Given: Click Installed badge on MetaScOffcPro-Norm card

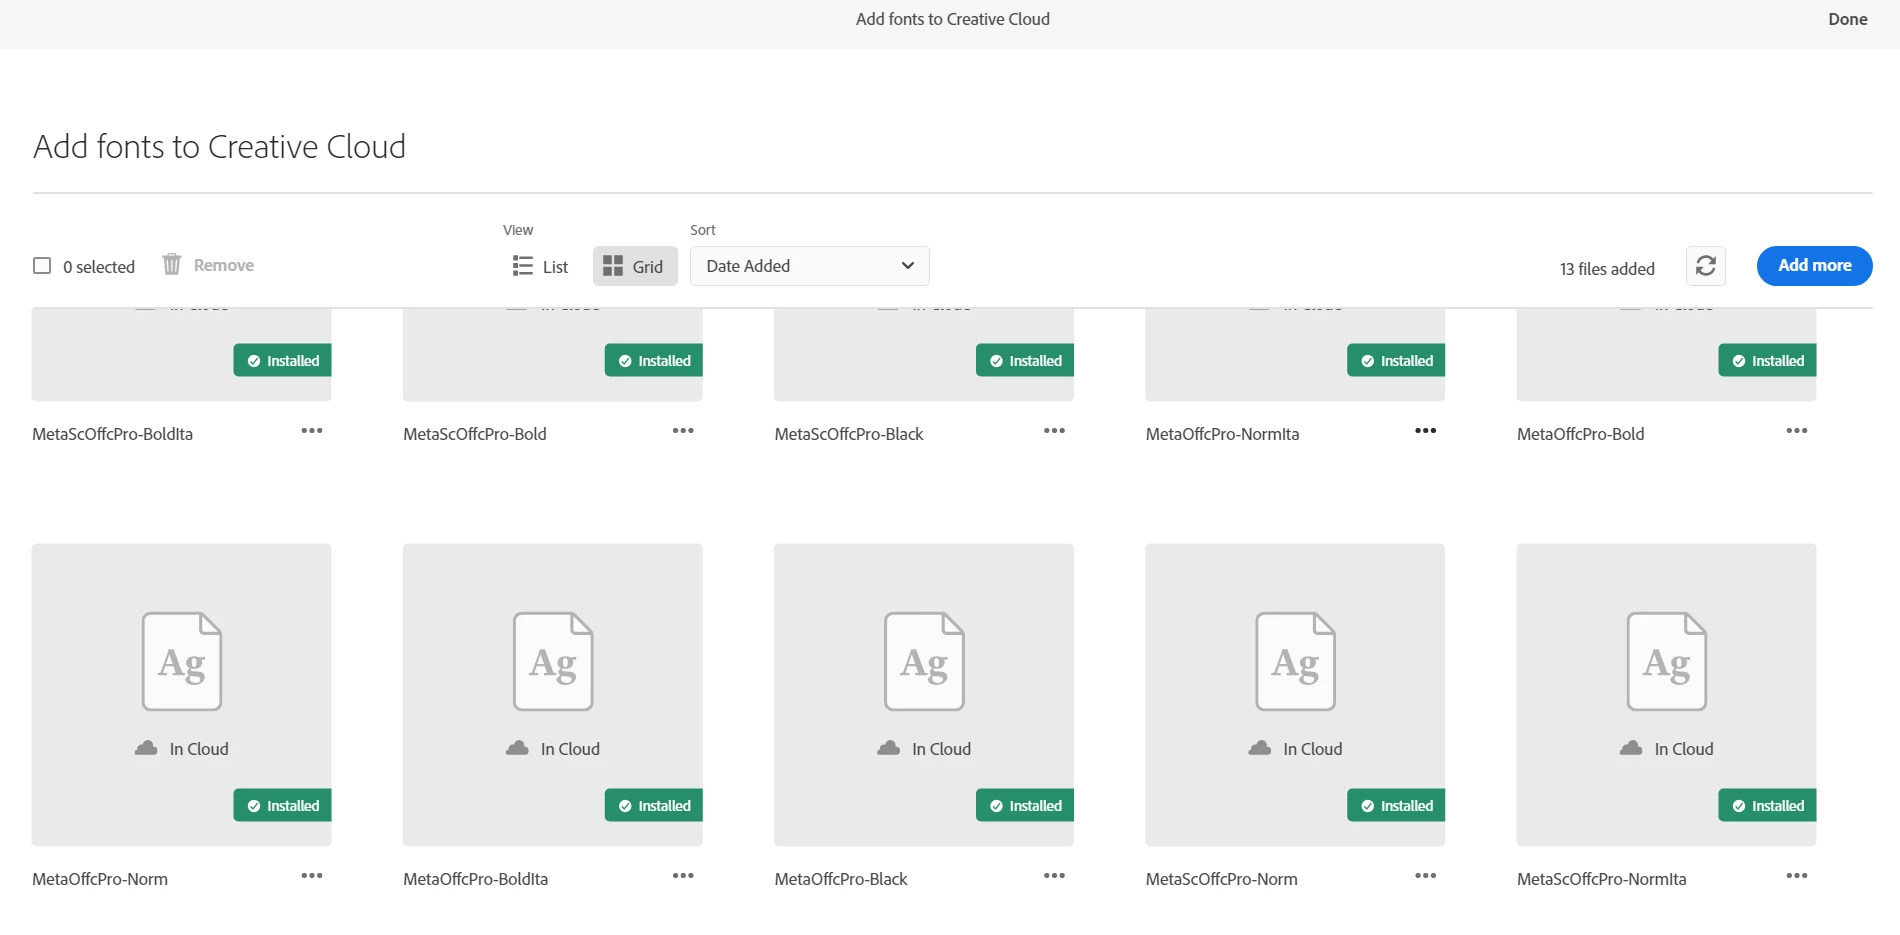Looking at the screenshot, I should coord(1396,806).
